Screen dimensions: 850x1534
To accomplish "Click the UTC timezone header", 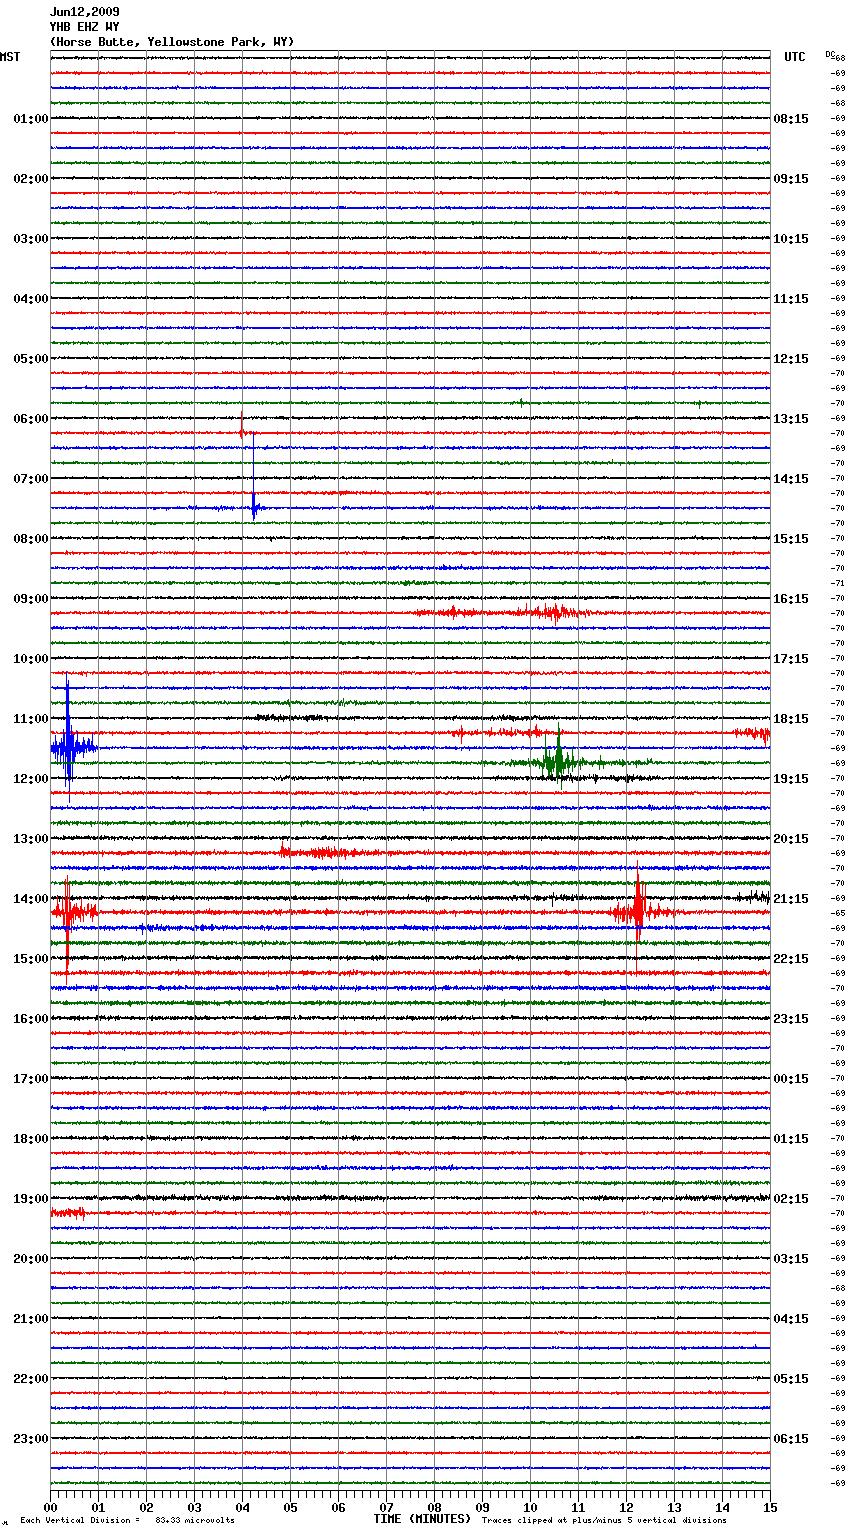I will [x=794, y=57].
